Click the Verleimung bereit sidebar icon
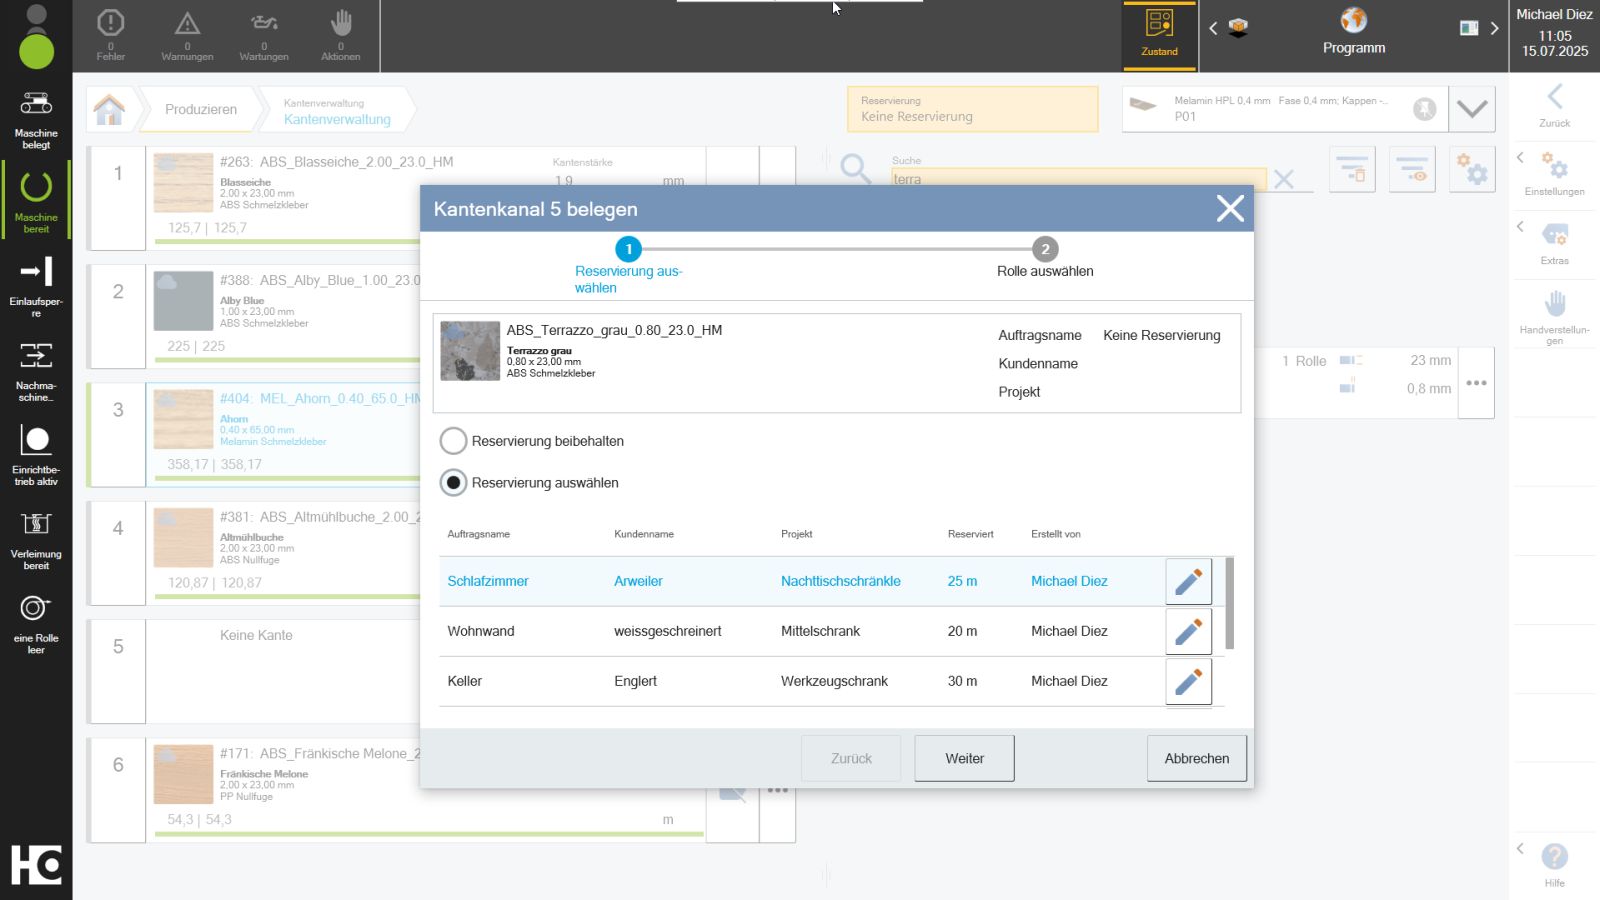Screen dimensions: 1600x900 coord(36,539)
